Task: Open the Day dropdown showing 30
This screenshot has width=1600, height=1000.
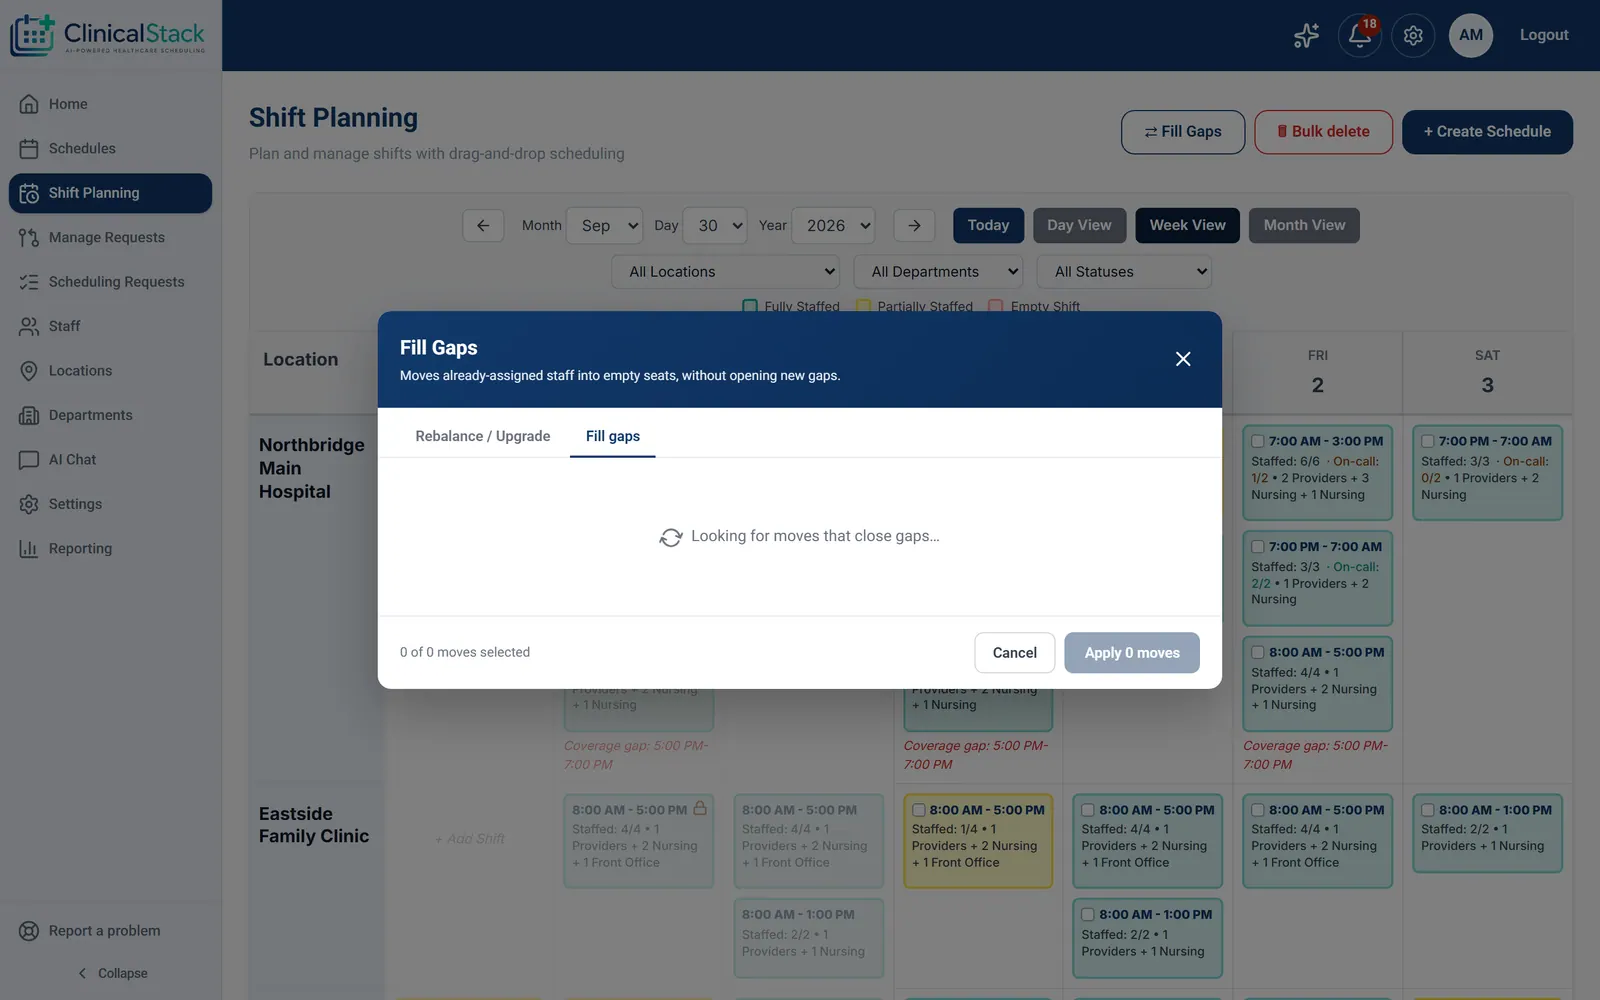Action: point(716,225)
